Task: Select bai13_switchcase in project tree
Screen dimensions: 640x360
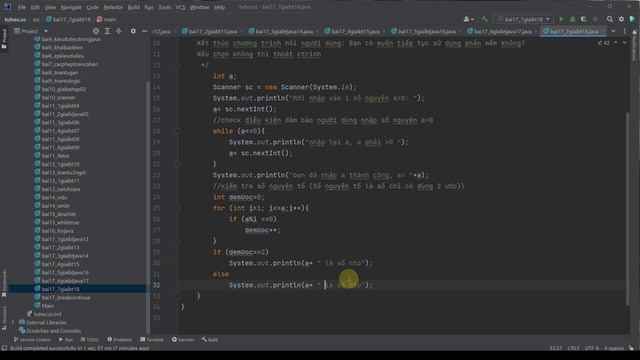Action: 61,189
